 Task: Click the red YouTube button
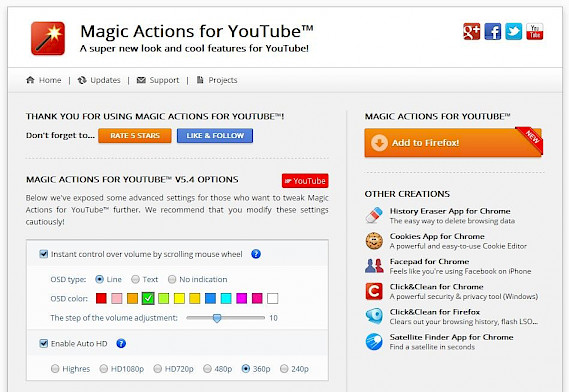pos(305,181)
